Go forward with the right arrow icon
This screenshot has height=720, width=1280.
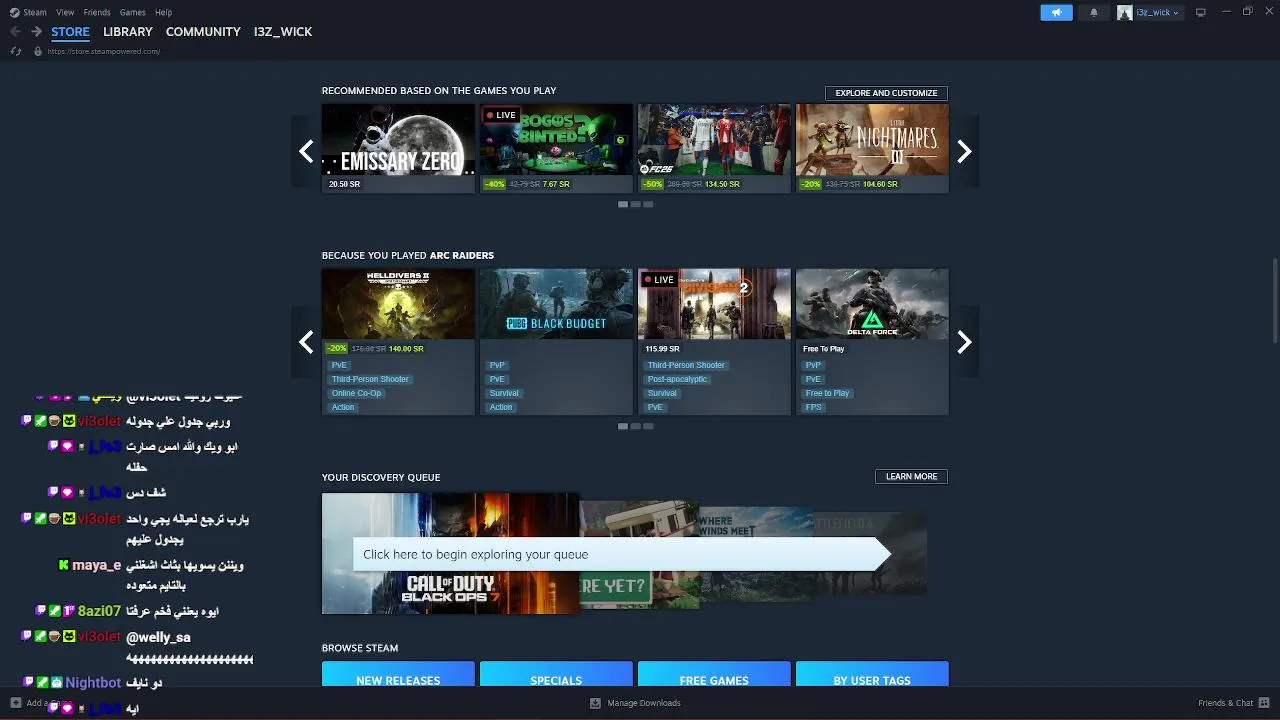point(36,32)
